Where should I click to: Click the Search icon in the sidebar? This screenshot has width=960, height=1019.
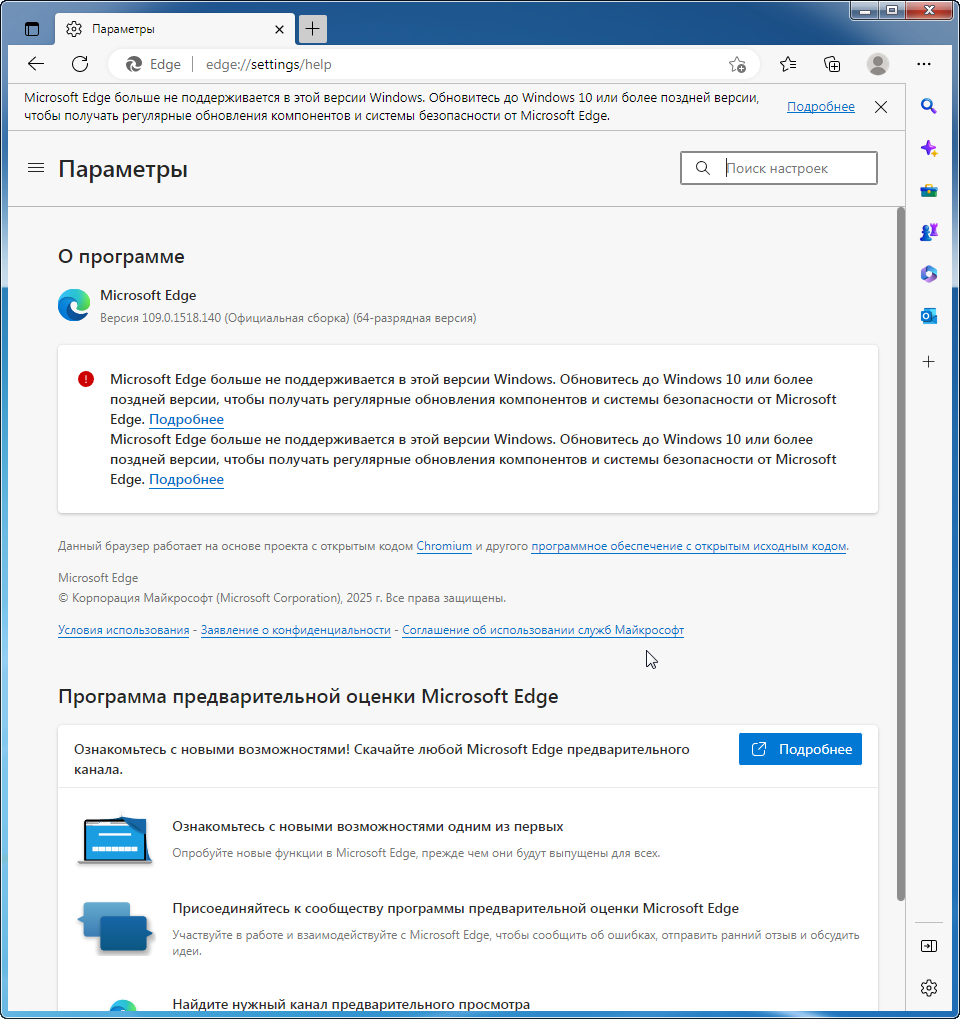coord(928,107)
